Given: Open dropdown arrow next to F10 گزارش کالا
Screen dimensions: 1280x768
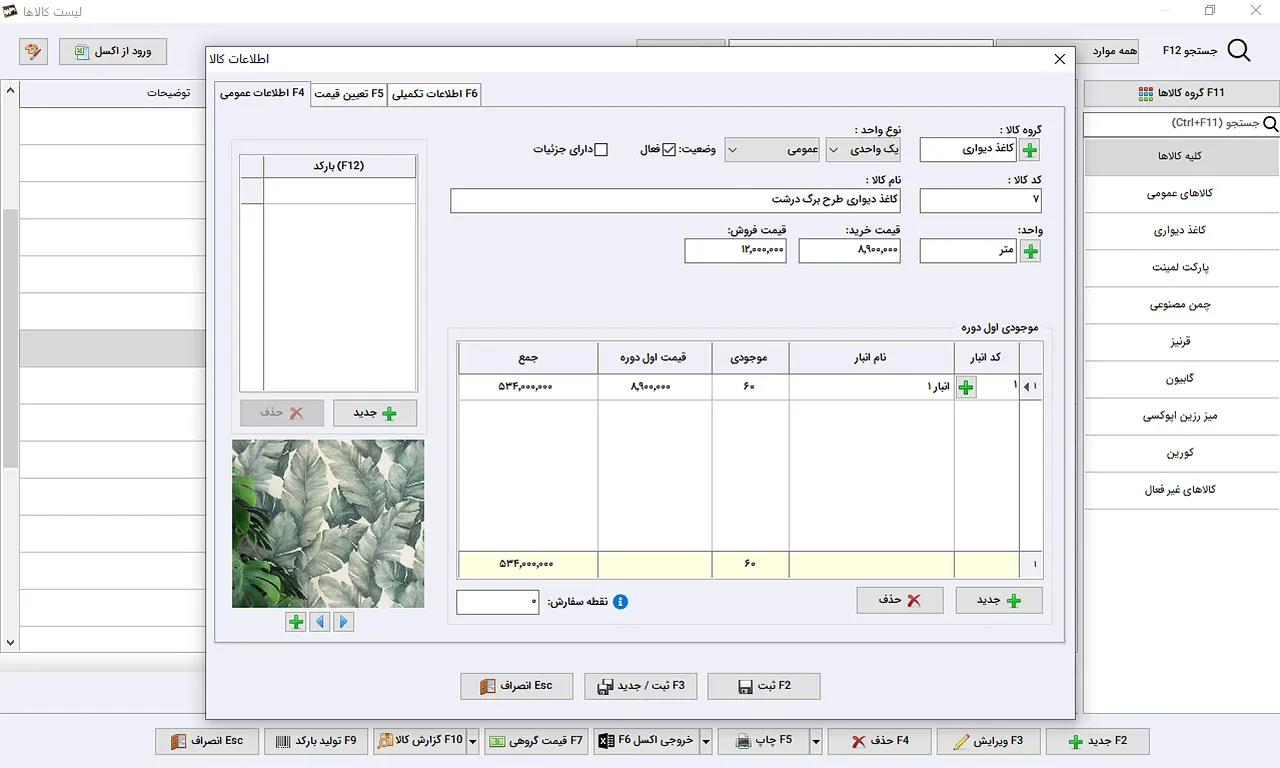Looking at the screenshot, I should (474, 741).
